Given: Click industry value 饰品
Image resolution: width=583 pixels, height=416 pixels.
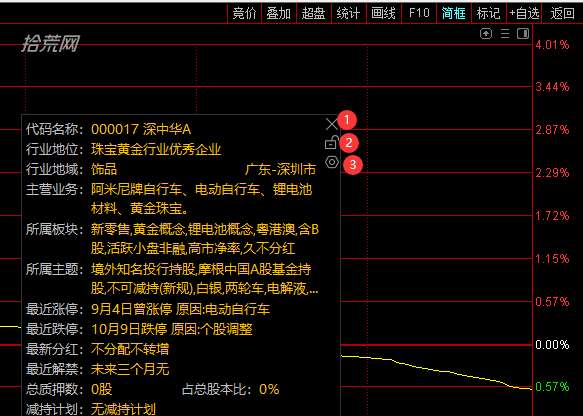Looking at the screenshot, I should (104, 170).
